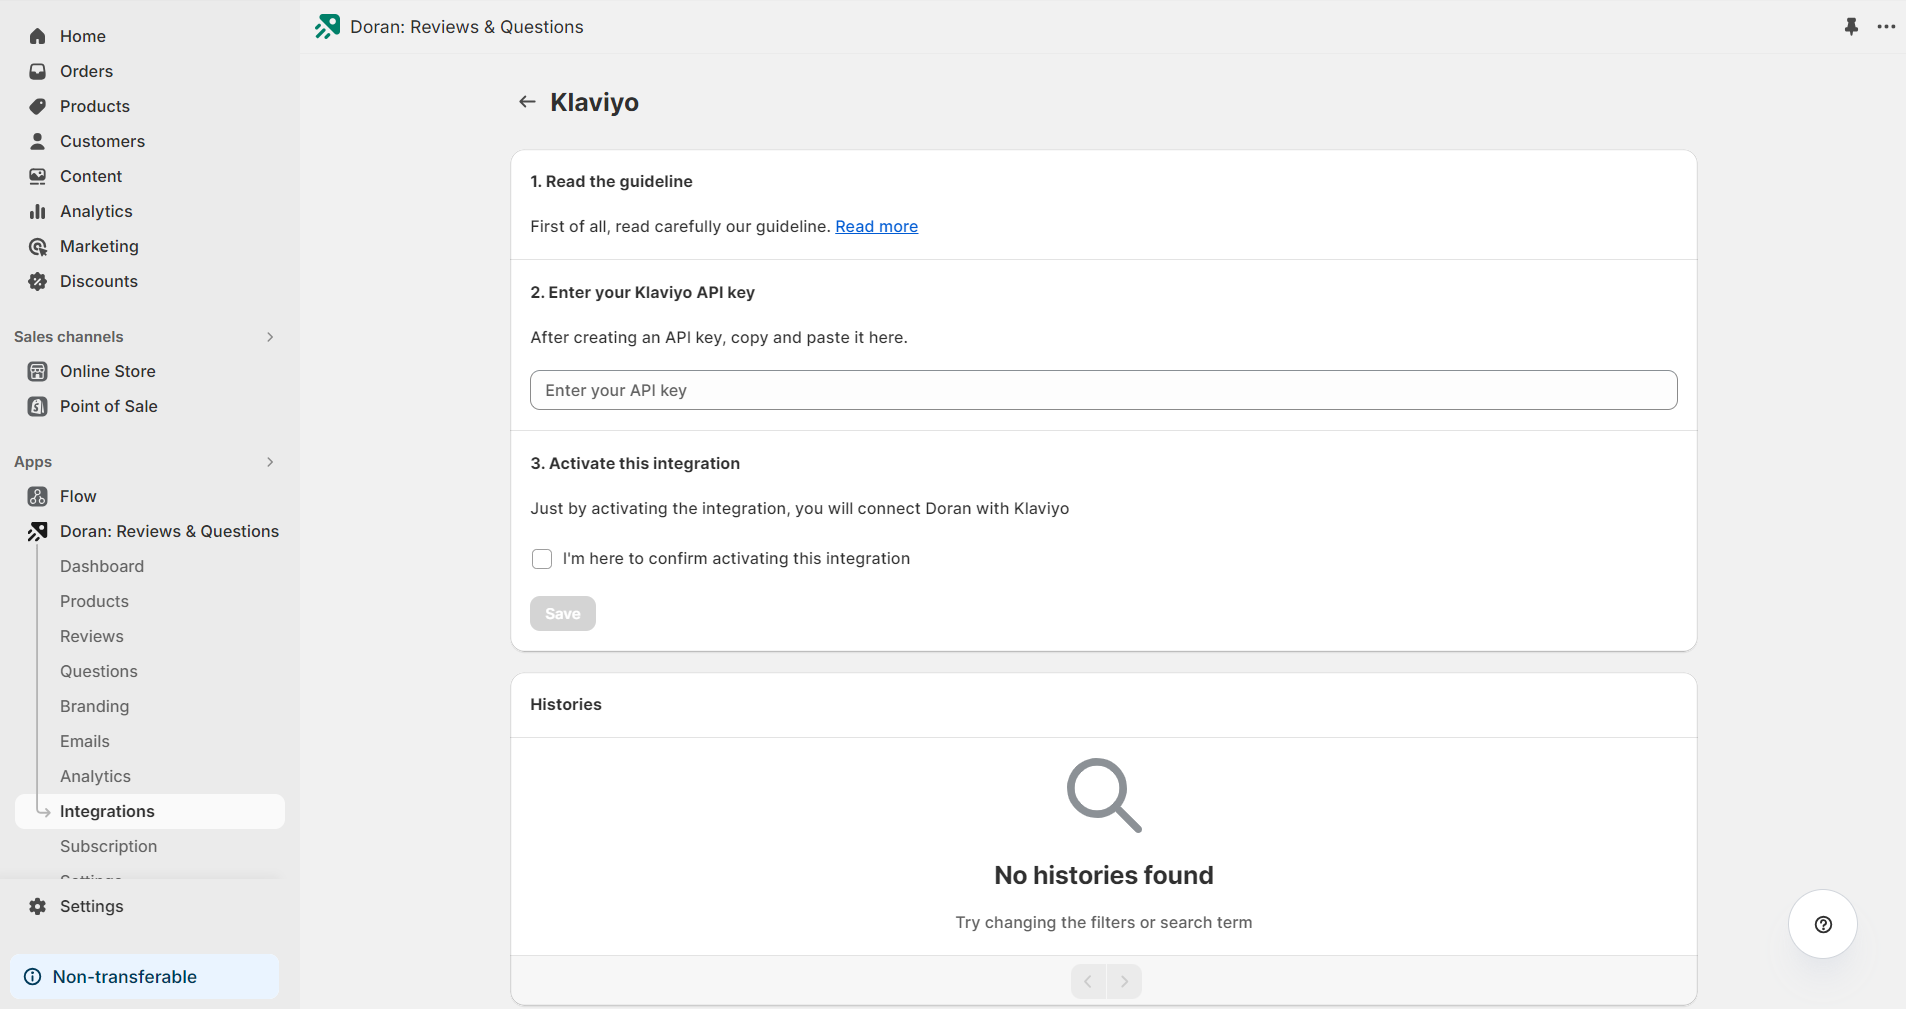Screen dimensions: 1906x1009
Task: Click the Products tag icon
Action: coord(38,106)
